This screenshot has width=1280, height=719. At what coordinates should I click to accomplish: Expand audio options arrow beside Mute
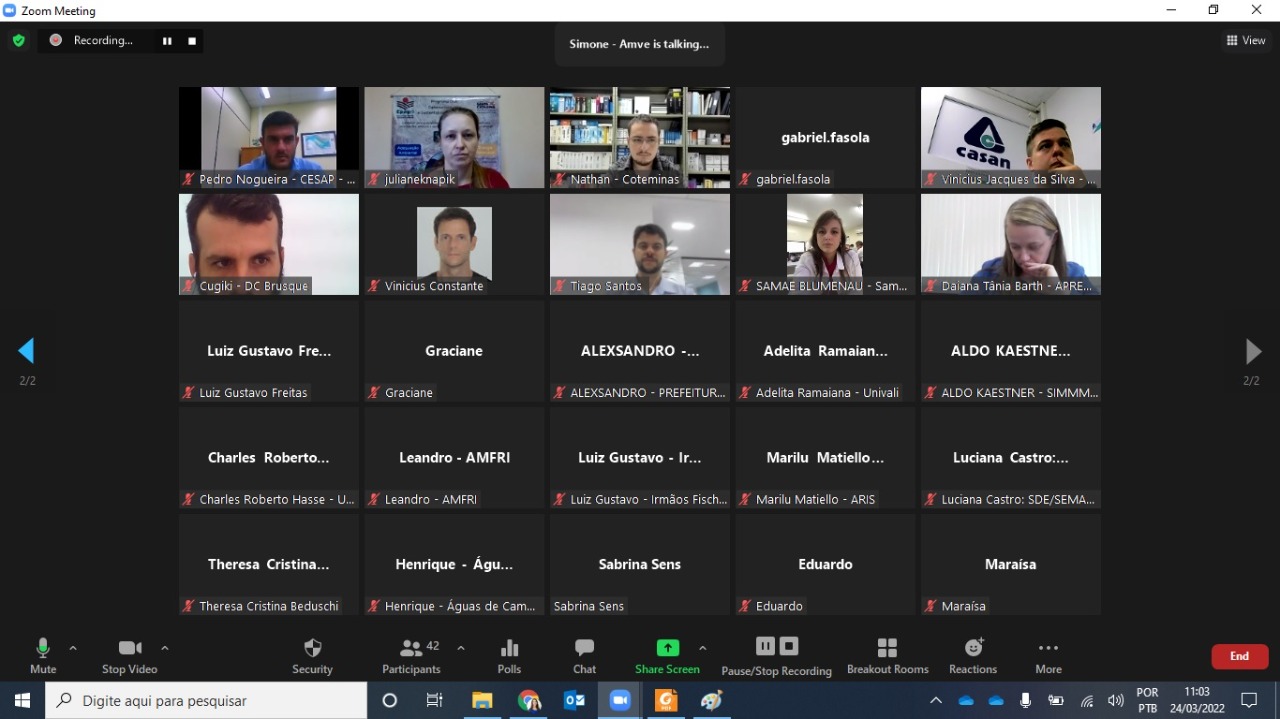tap(73, 648)
